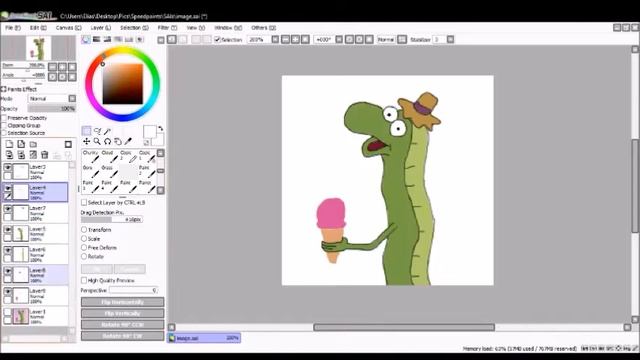Click the Flip Horizontally button

tap(122, 302)
